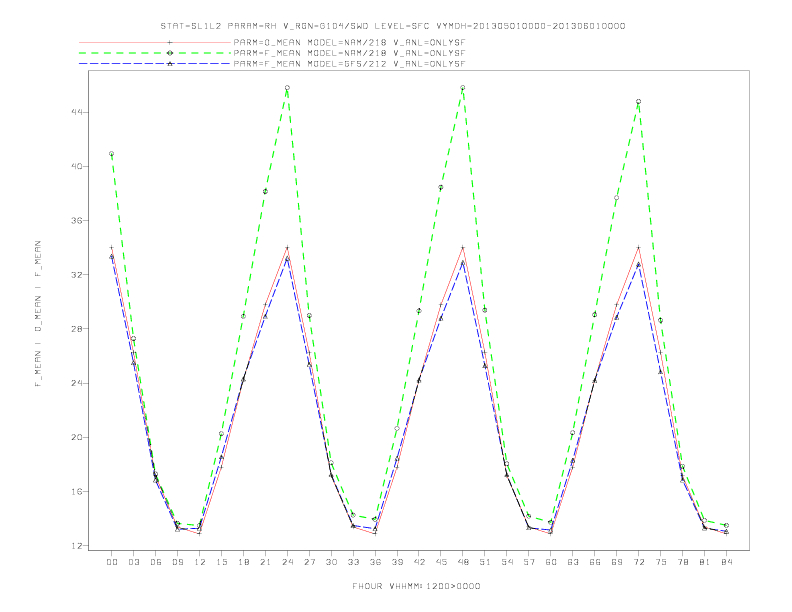This screenshot has height=612, width=792.
Task: Click y-axis tick label 24
Action: [x=77, y=383]
